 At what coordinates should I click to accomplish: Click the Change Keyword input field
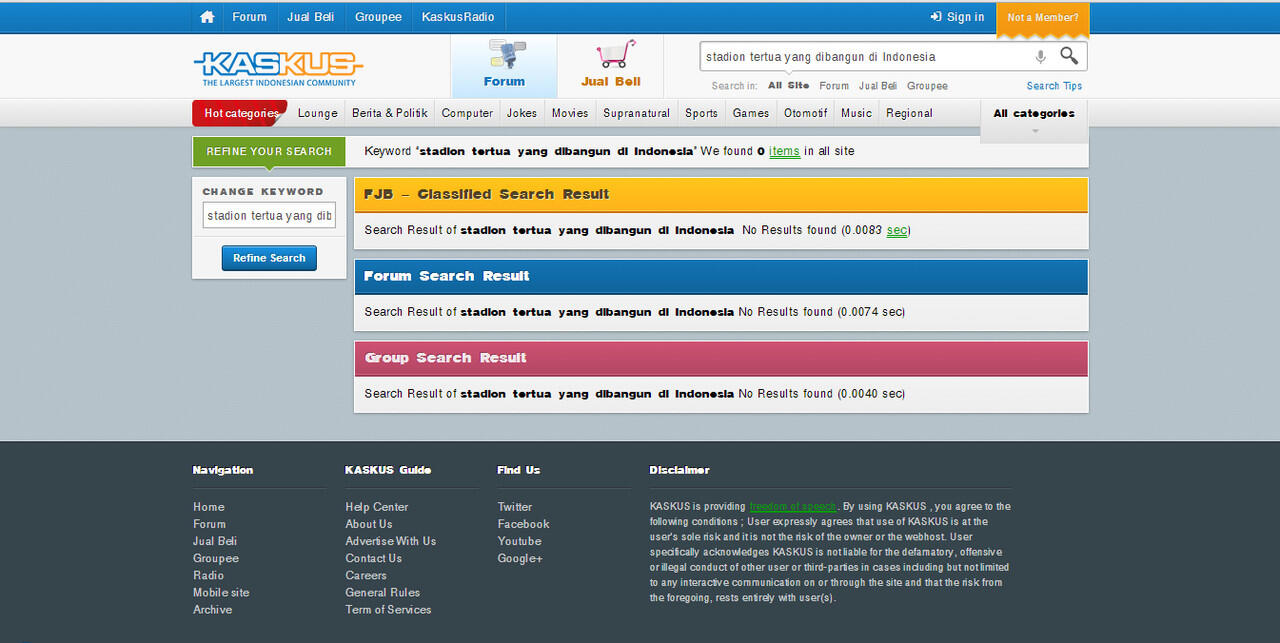[269, 216]
